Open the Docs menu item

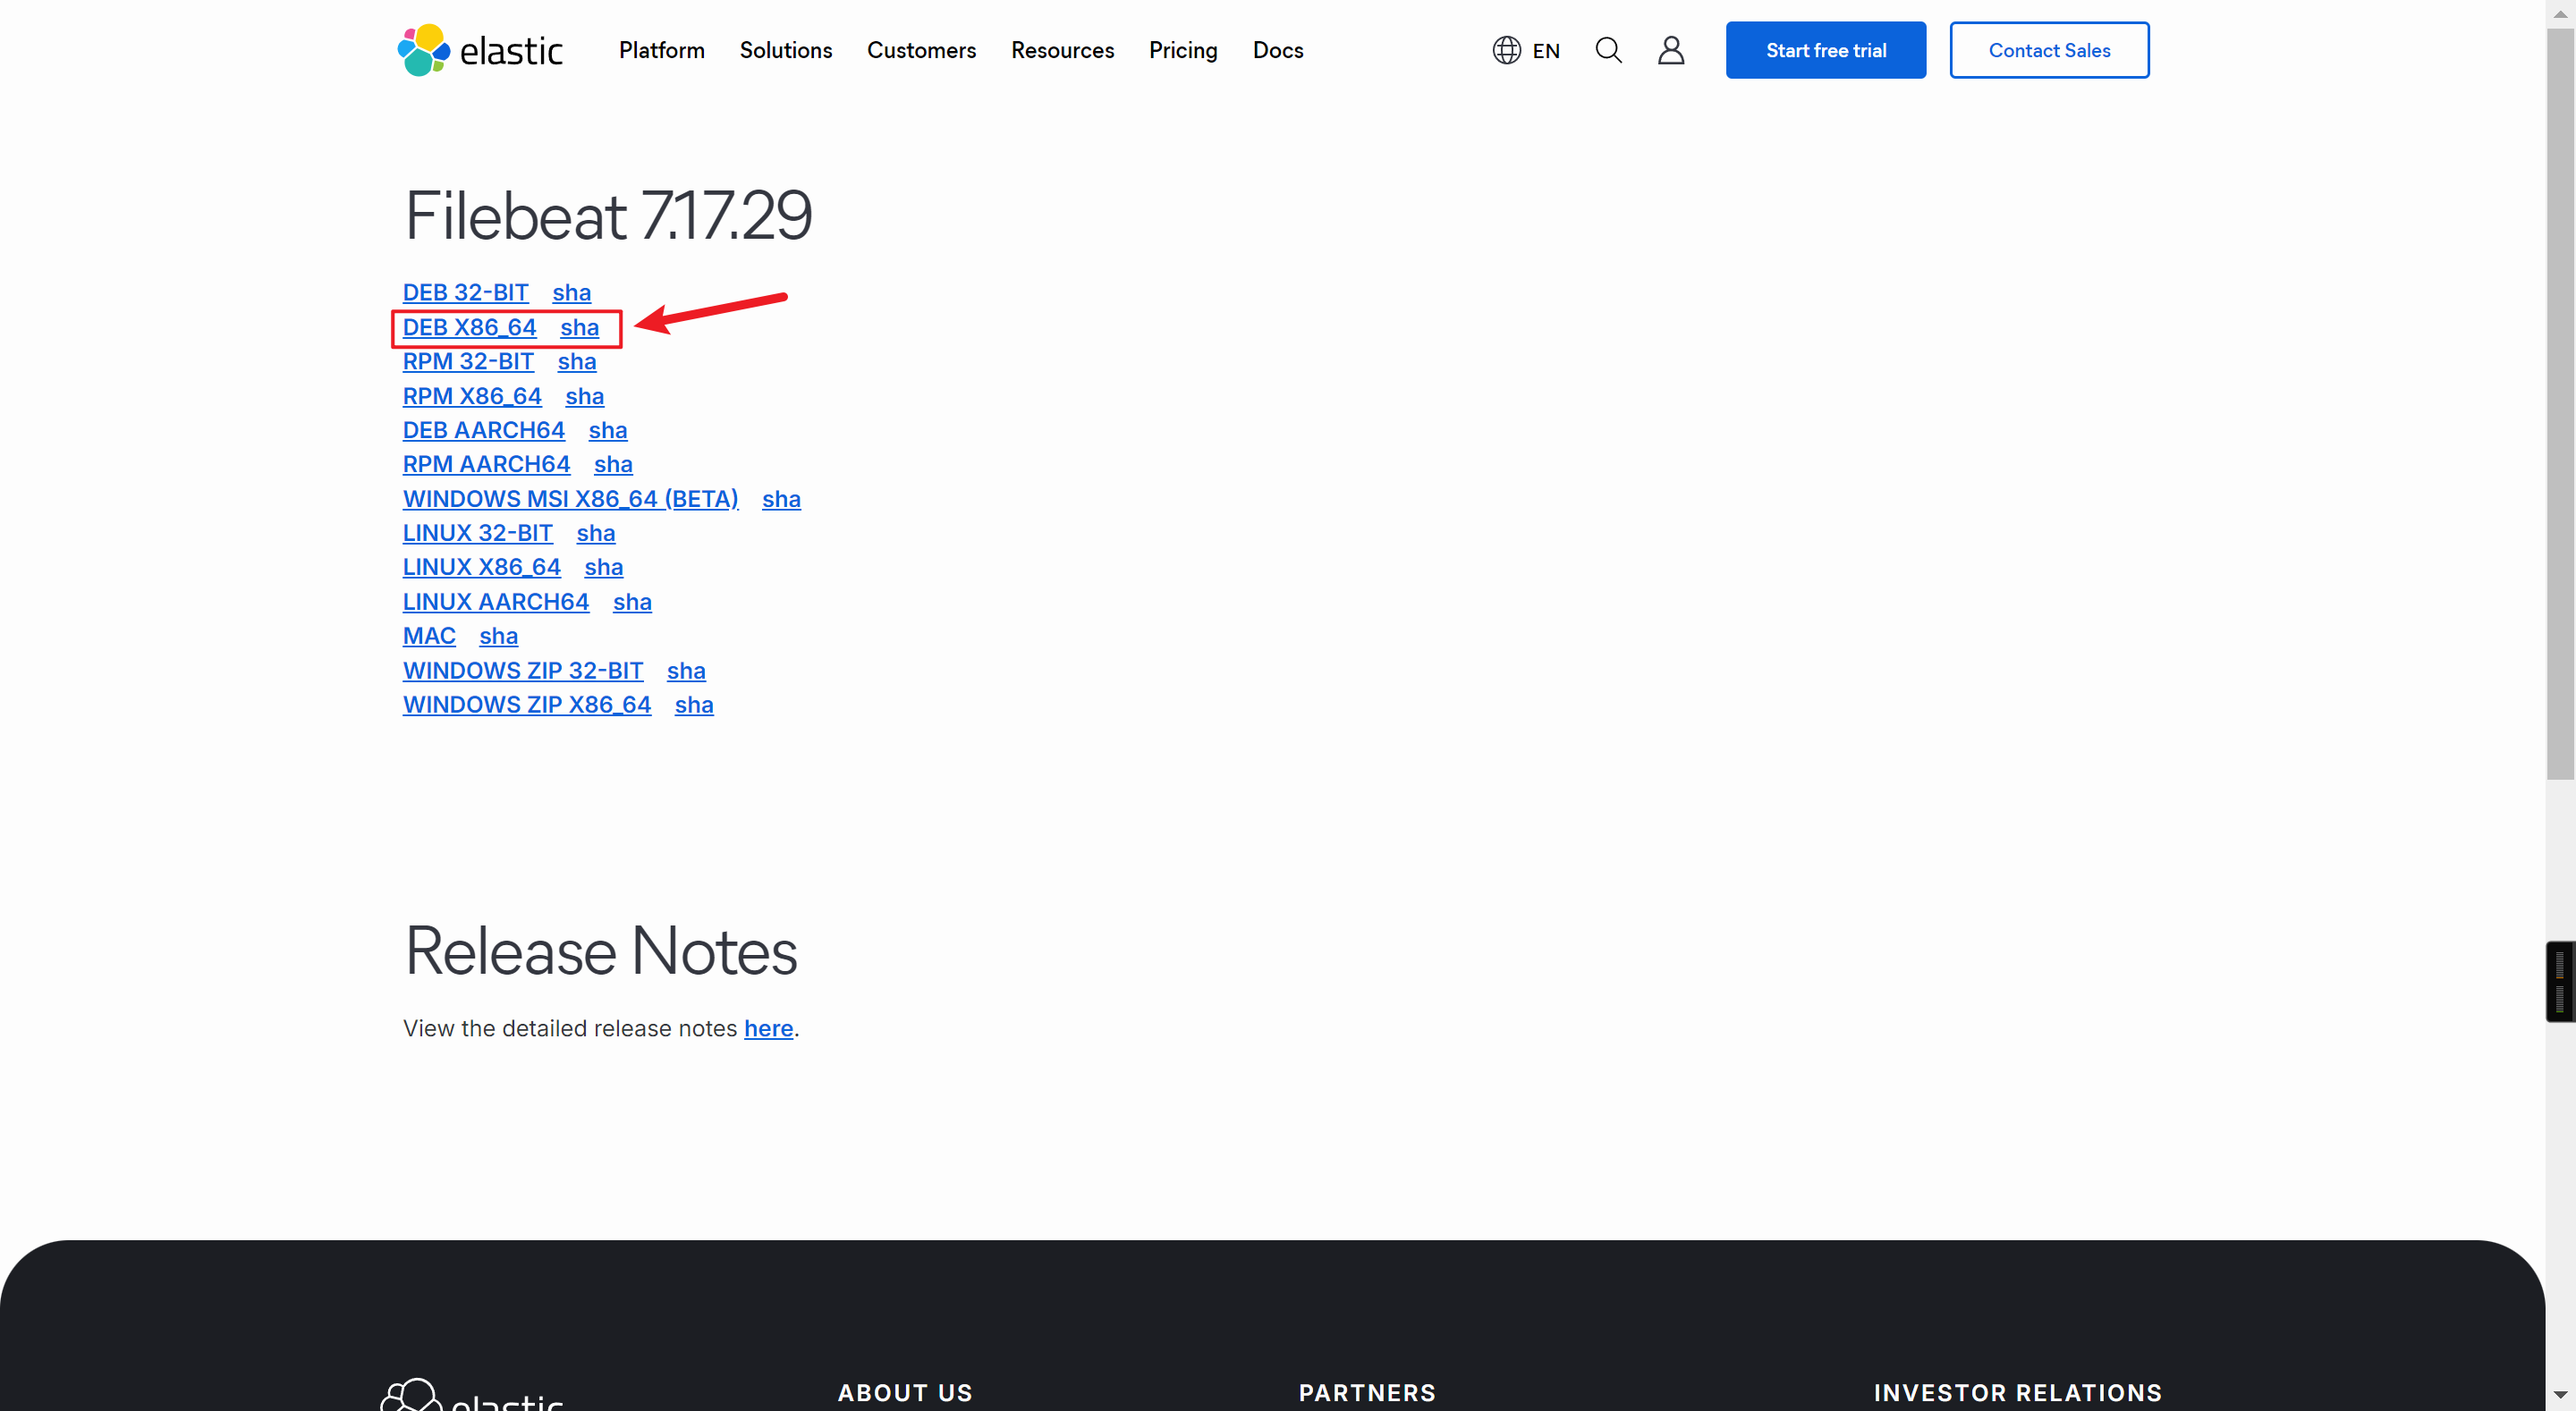1278,50
